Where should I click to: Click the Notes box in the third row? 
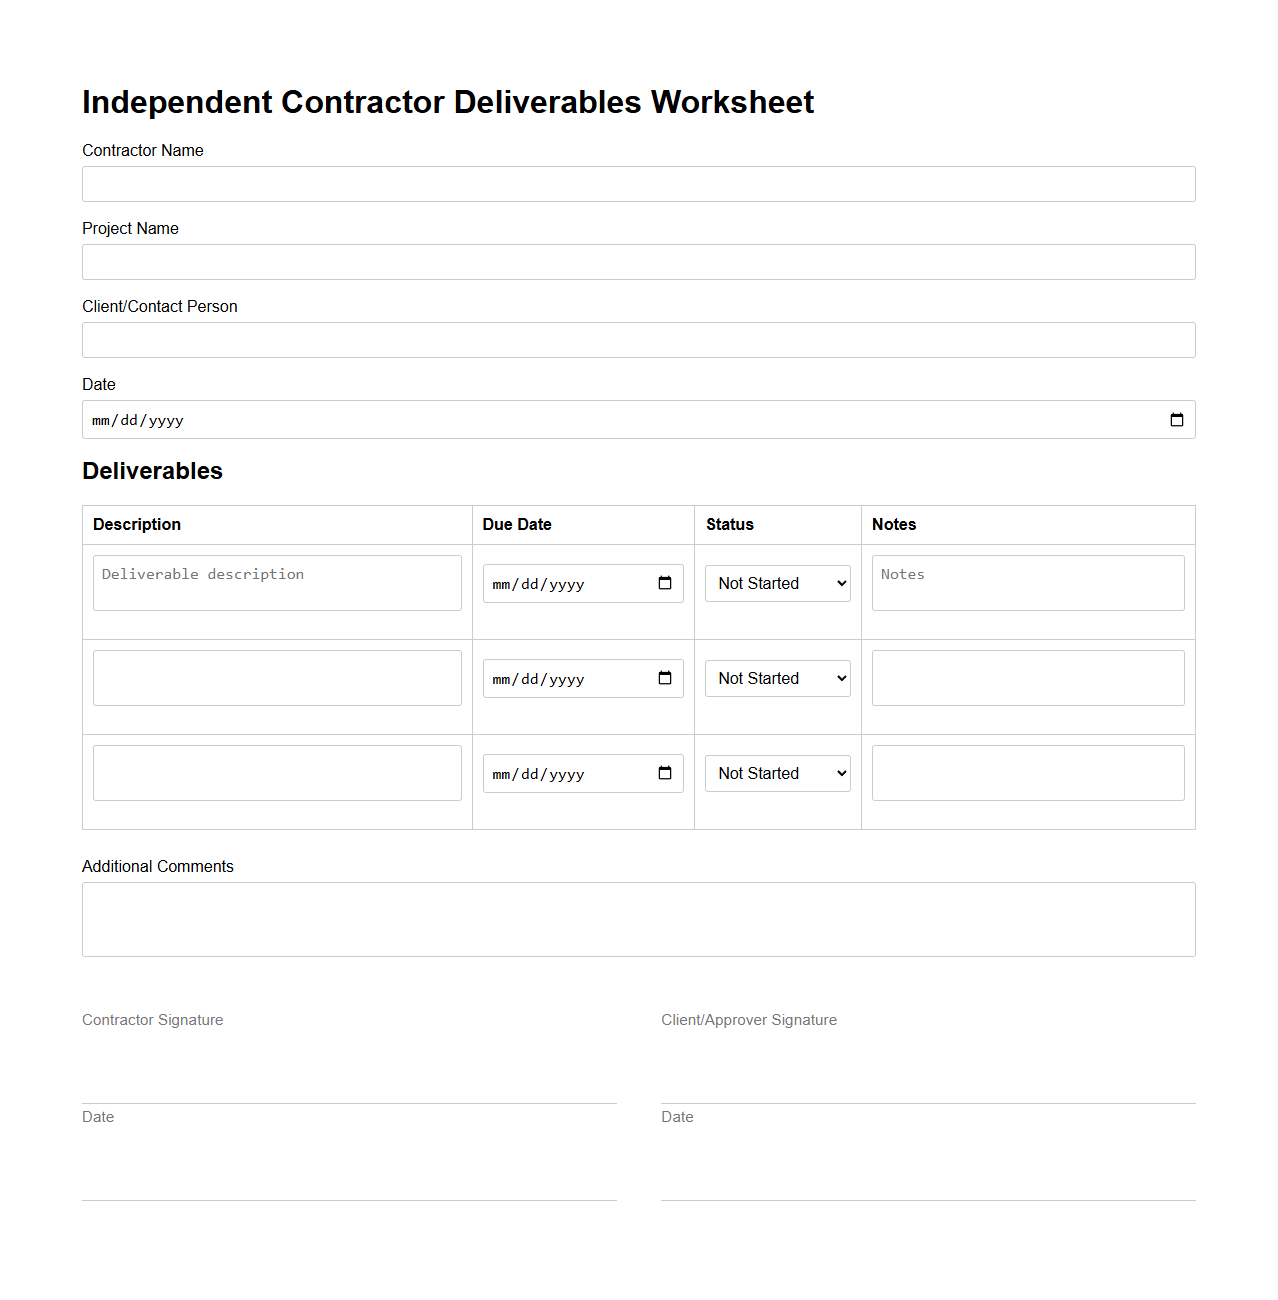[x=1028, y=773]
